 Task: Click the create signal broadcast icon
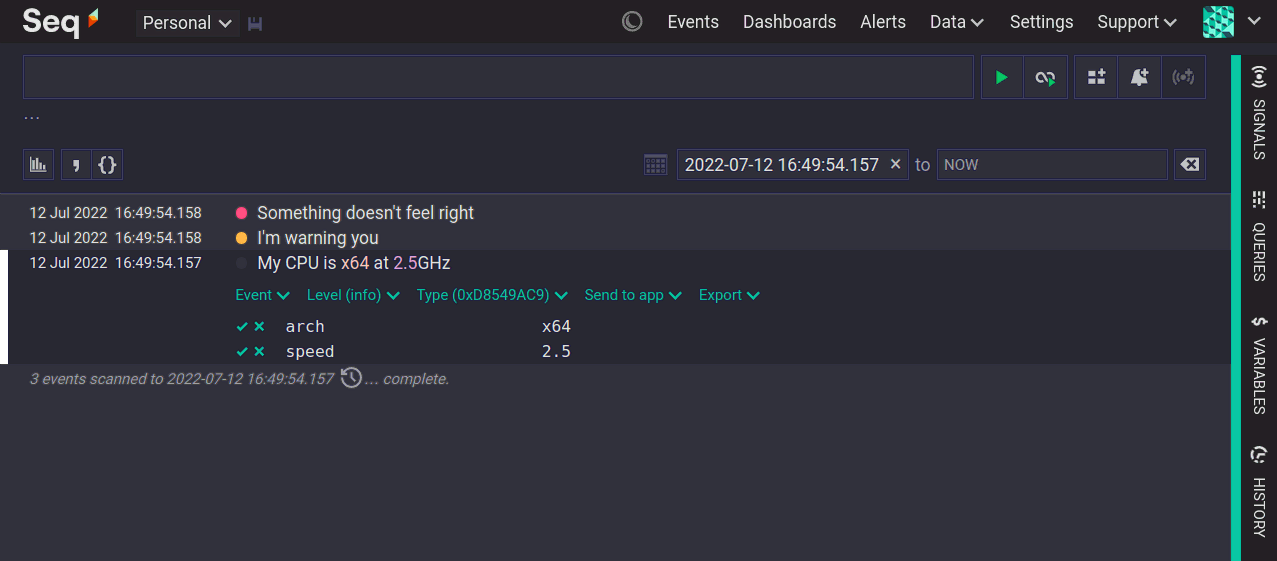point(1183,77)
